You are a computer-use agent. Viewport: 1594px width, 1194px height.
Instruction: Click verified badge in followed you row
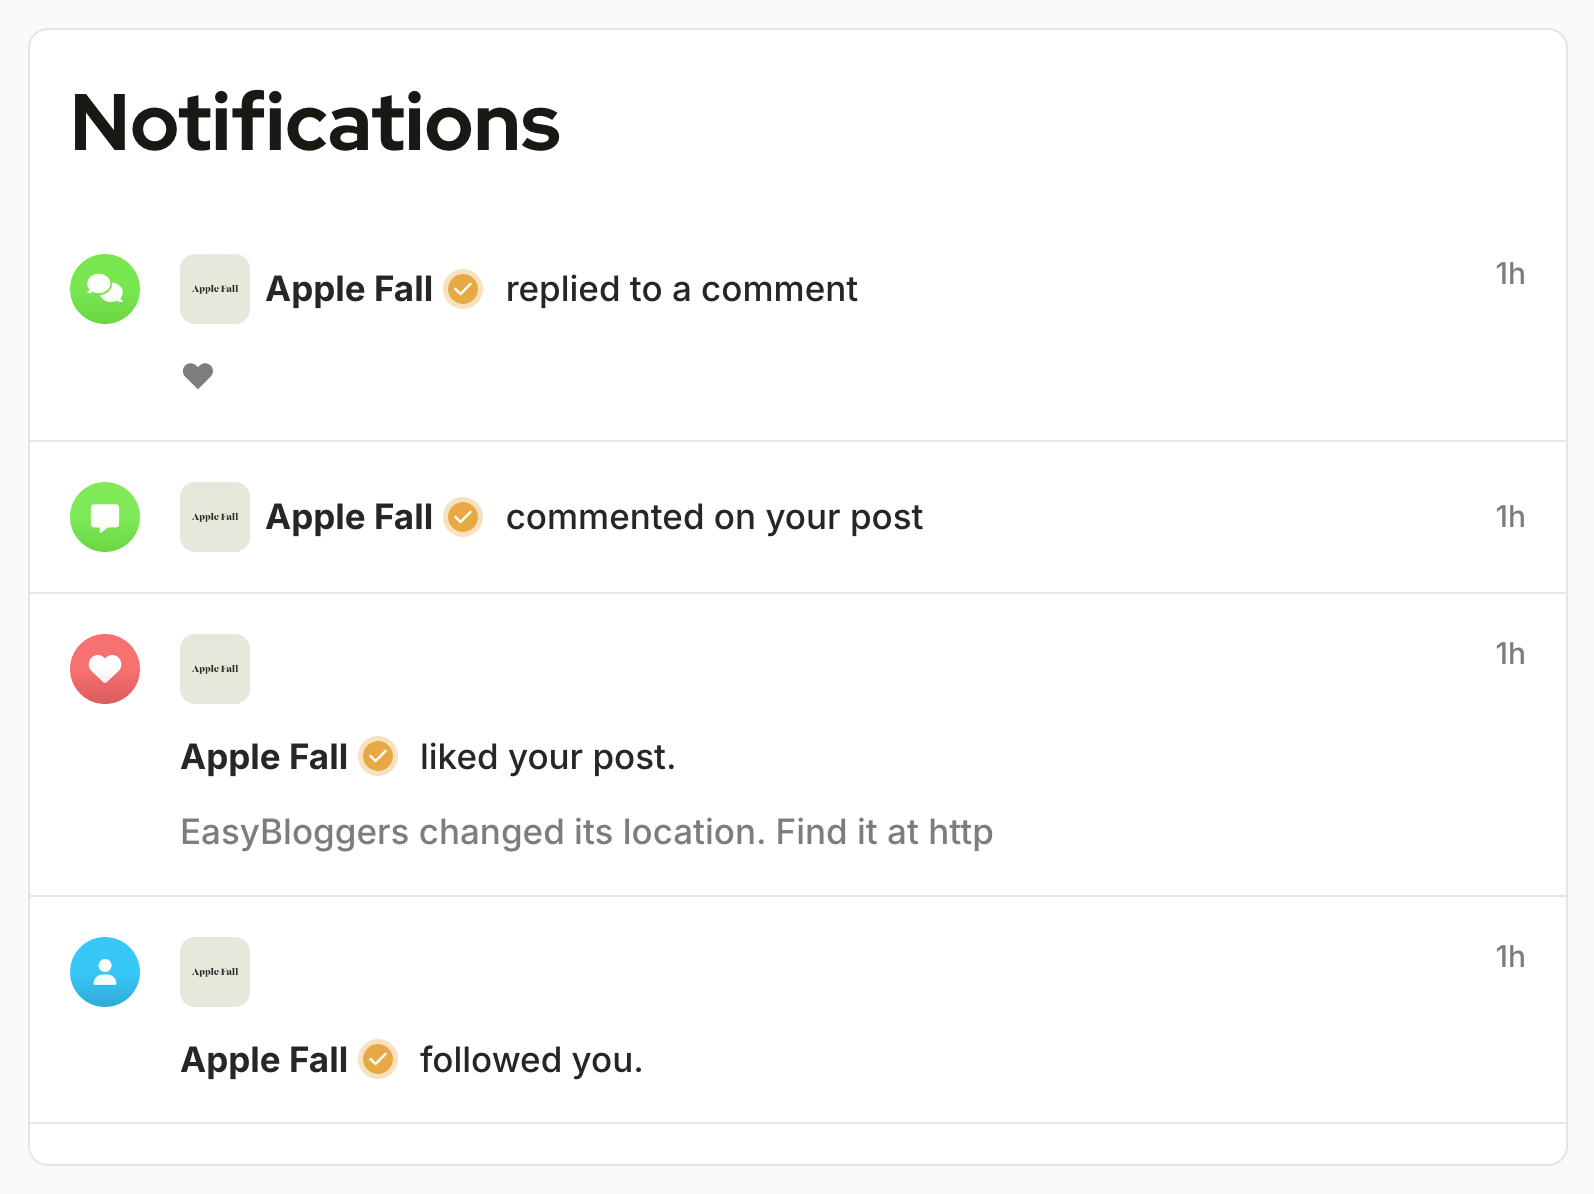[378, 1060]
